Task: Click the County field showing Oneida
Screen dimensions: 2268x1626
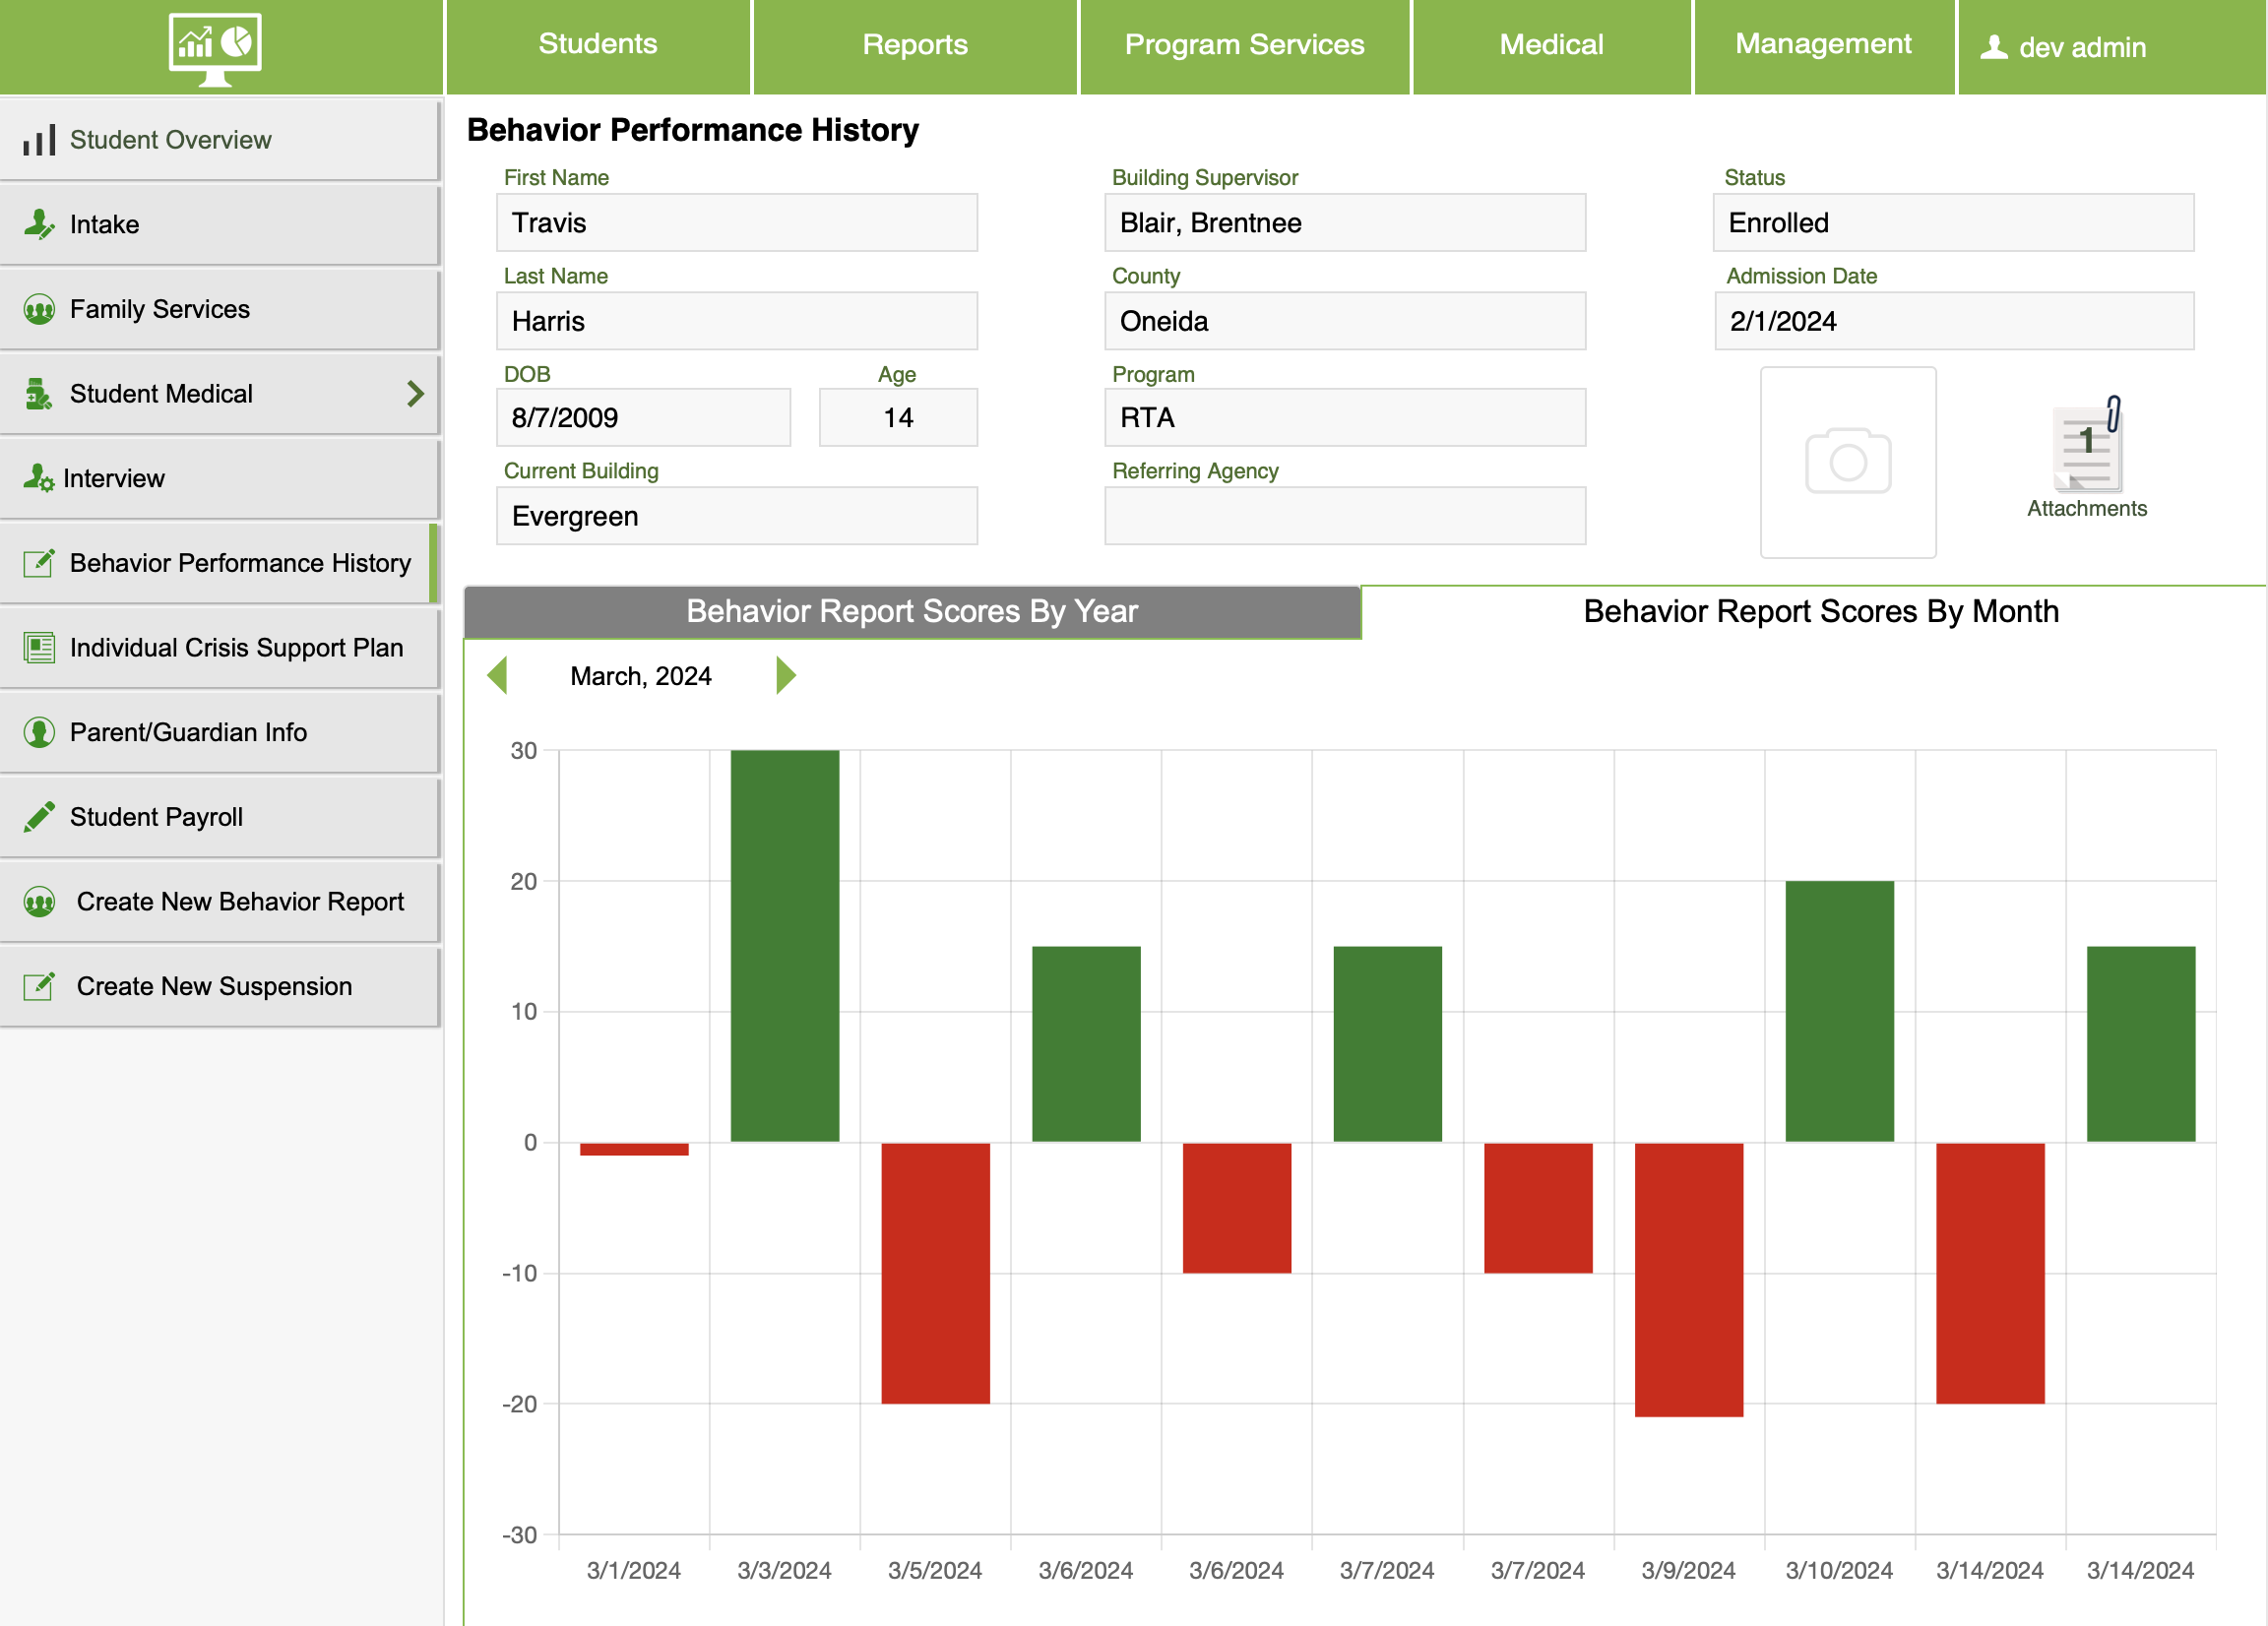Action: pyautogui.click(x=1345, y=321)
